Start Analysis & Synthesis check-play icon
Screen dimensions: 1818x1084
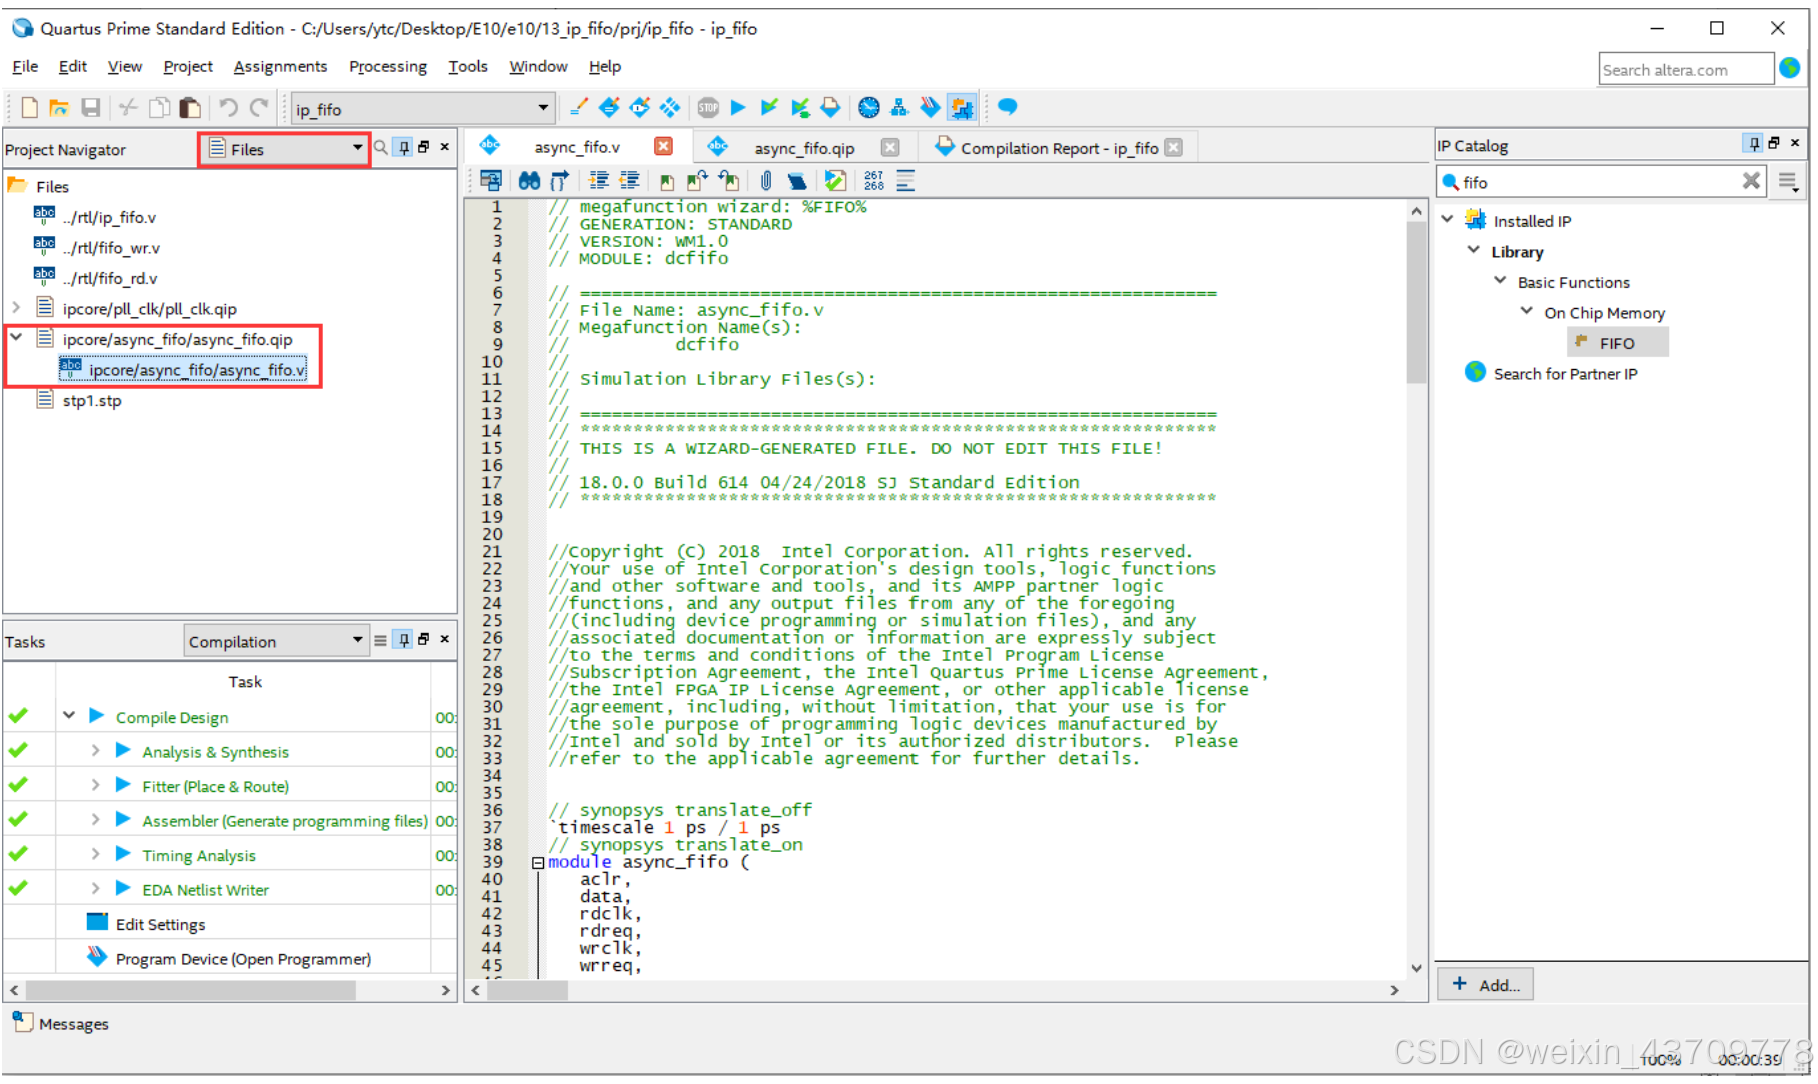pos(769,107)
